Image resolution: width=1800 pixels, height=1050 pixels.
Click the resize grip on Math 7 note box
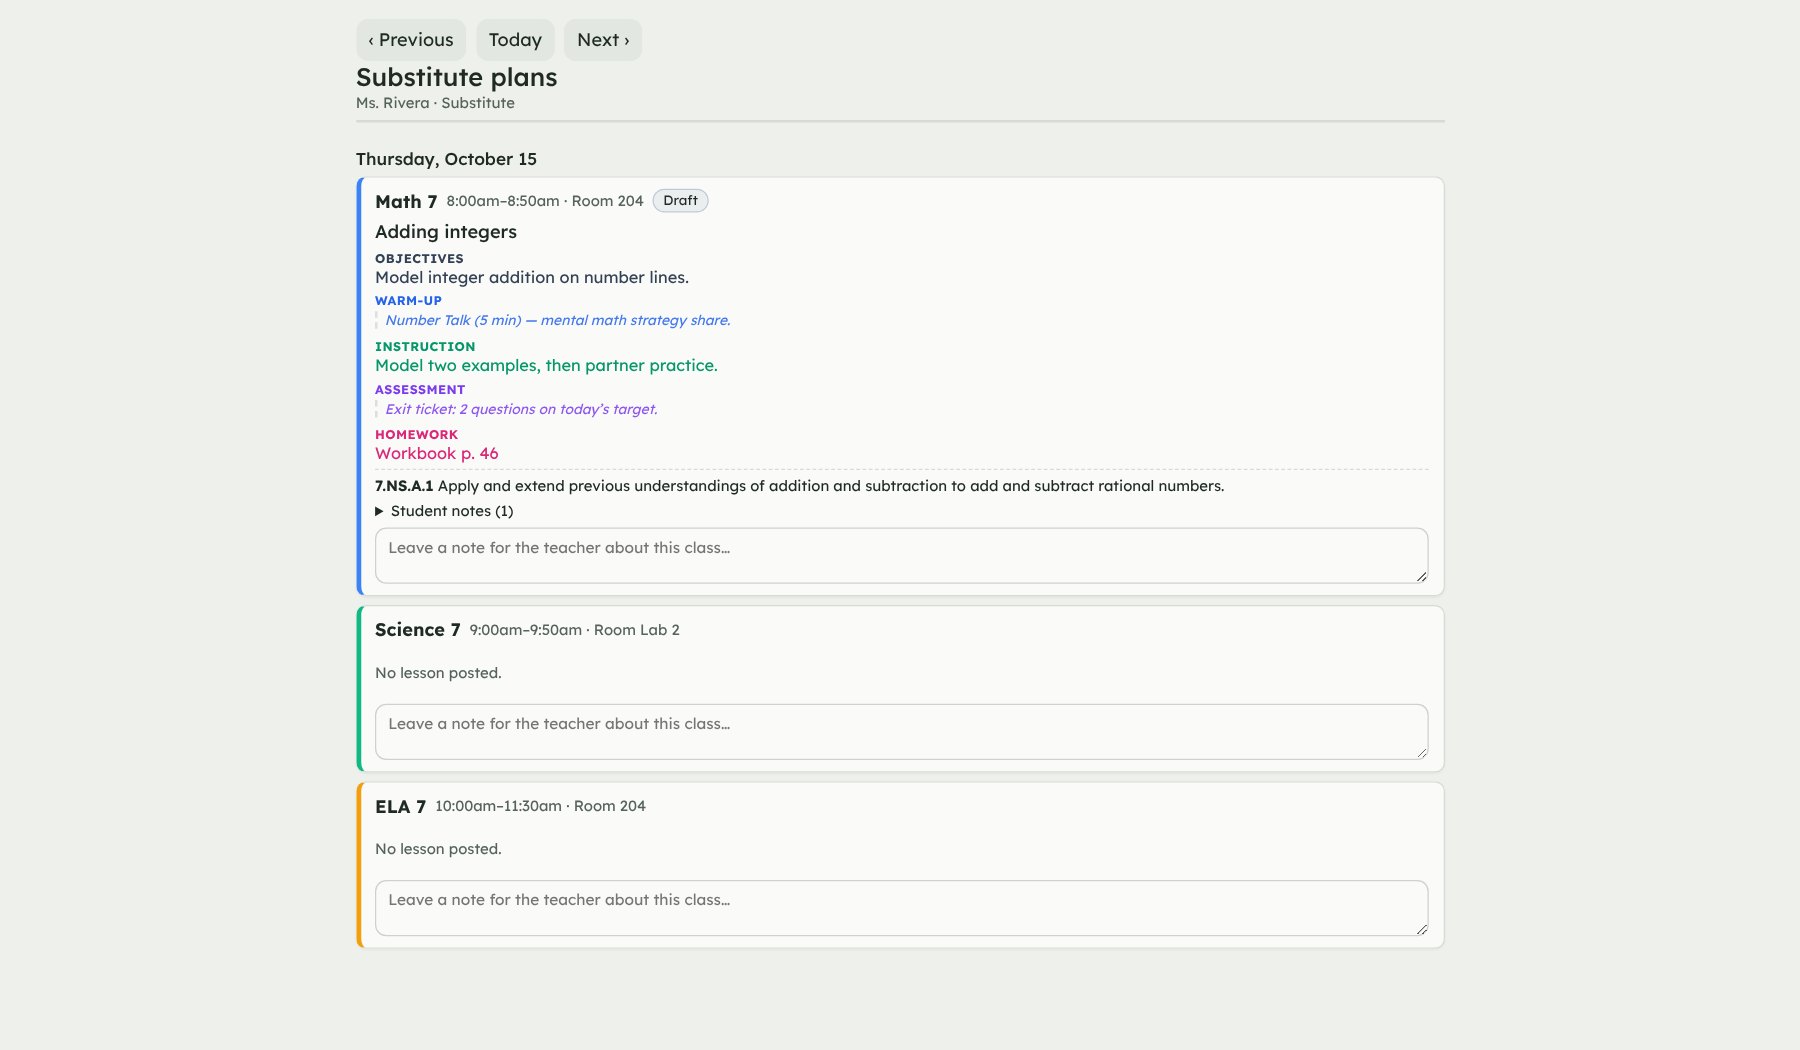point(1421,576)
